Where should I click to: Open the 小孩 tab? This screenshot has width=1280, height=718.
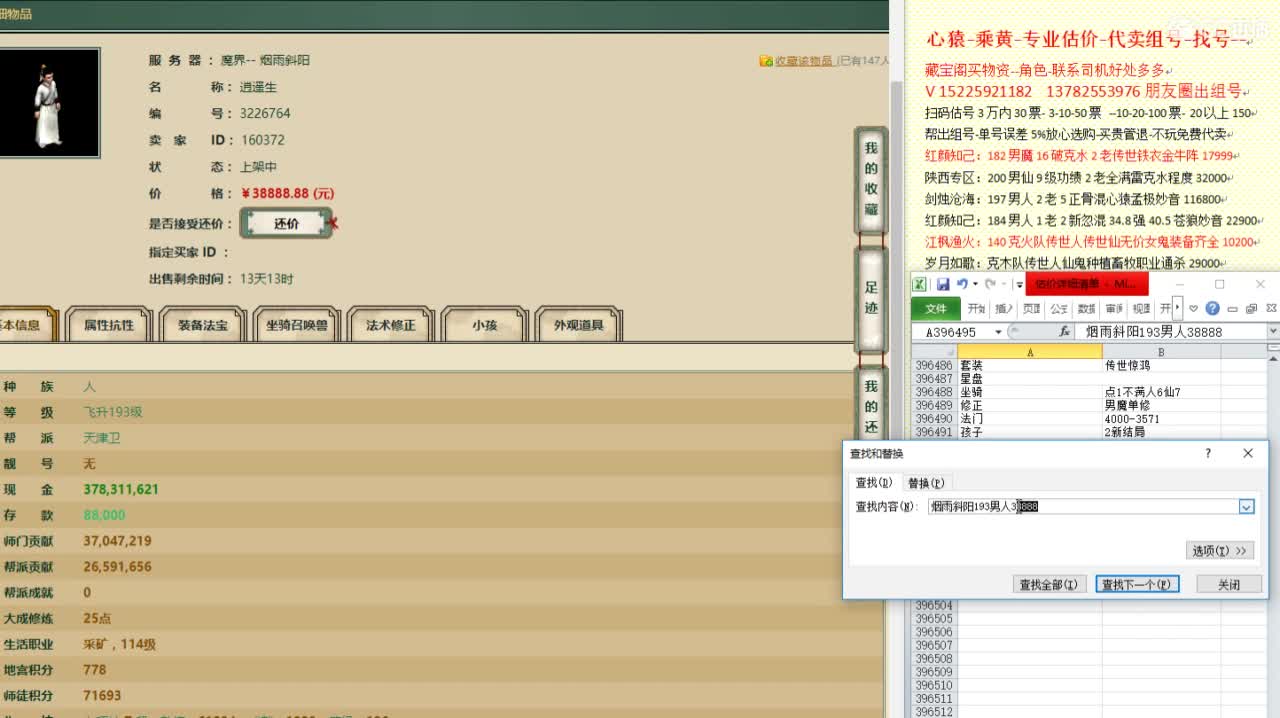[484, 325]
